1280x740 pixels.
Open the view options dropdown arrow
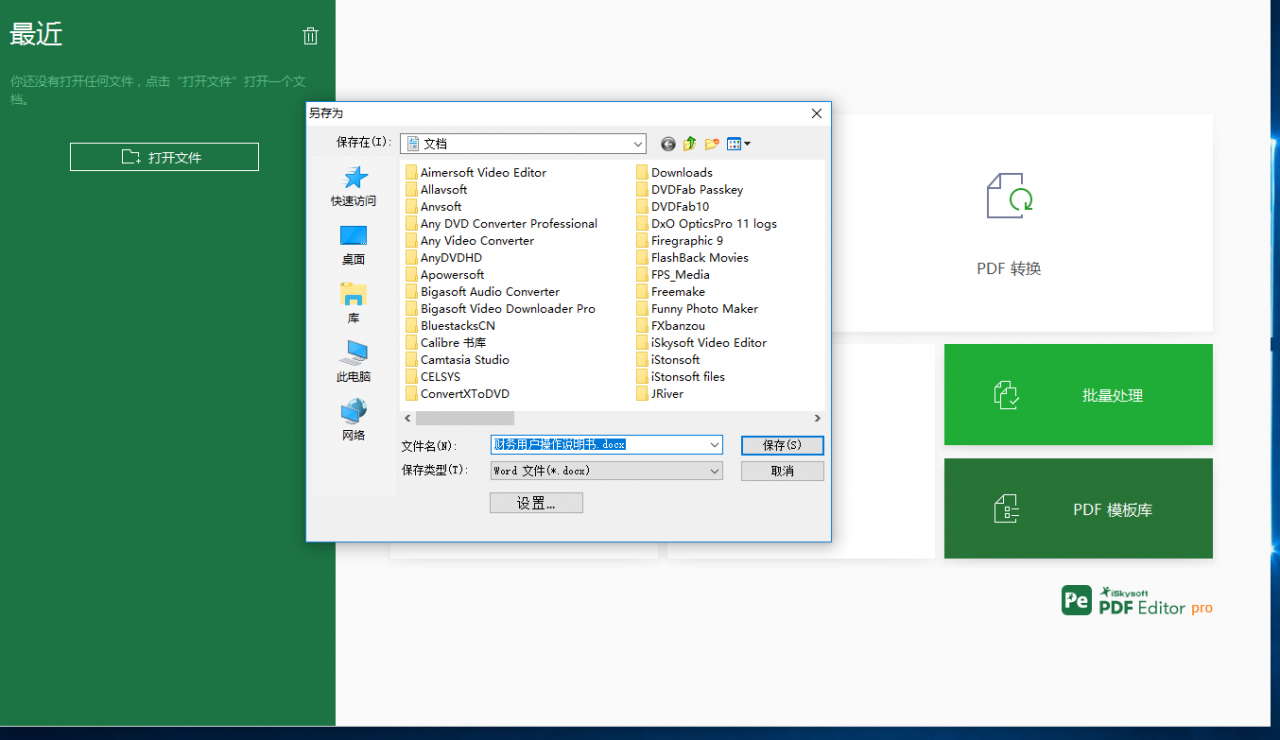pos(746,143)
